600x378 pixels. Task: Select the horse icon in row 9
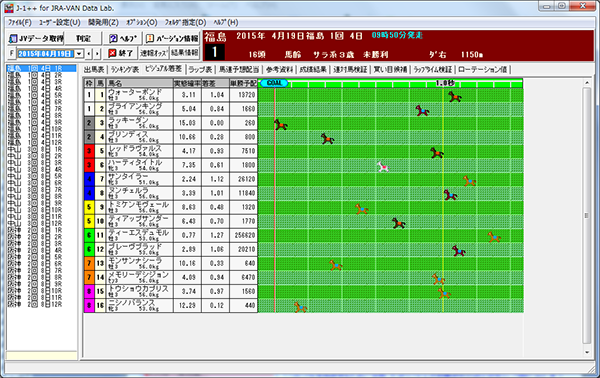[x=361, y=209]
